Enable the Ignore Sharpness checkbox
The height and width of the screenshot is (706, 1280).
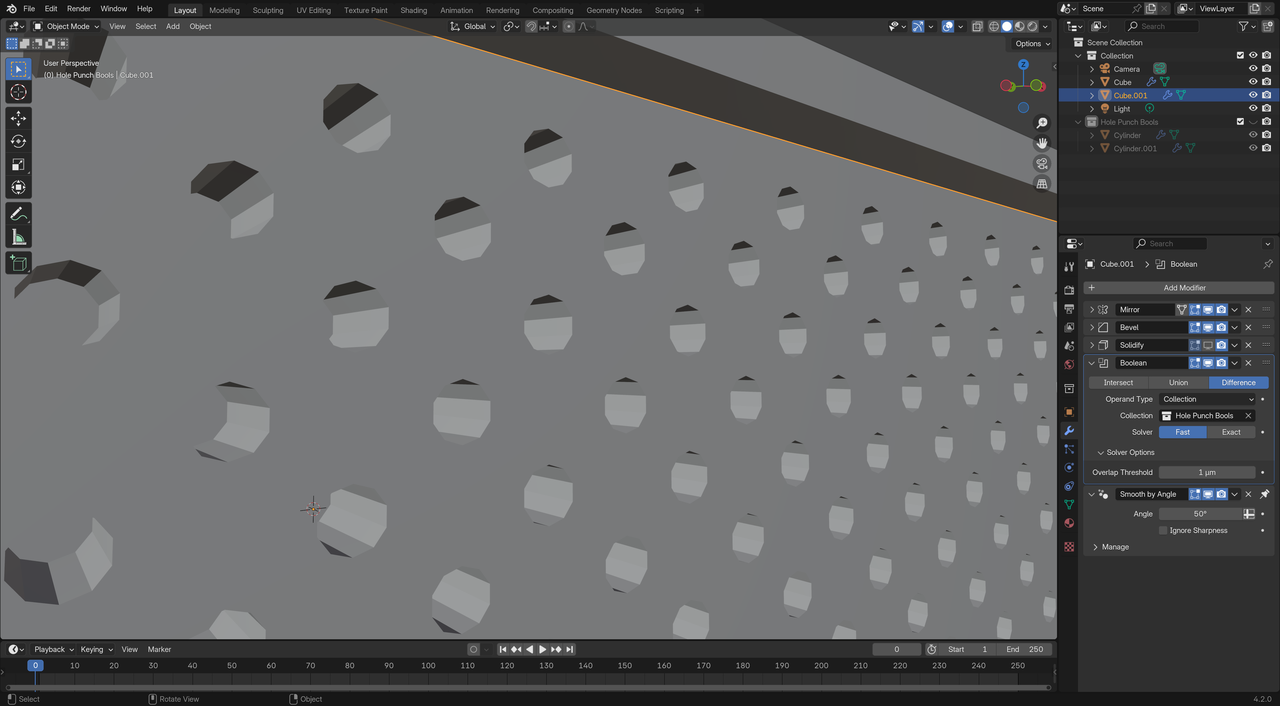coord(1163,530)
